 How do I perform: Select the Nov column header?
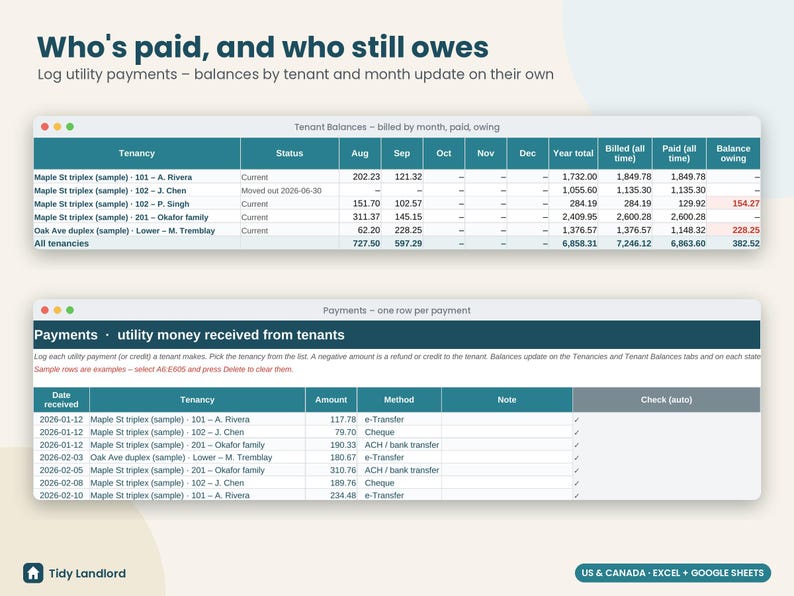486,153
